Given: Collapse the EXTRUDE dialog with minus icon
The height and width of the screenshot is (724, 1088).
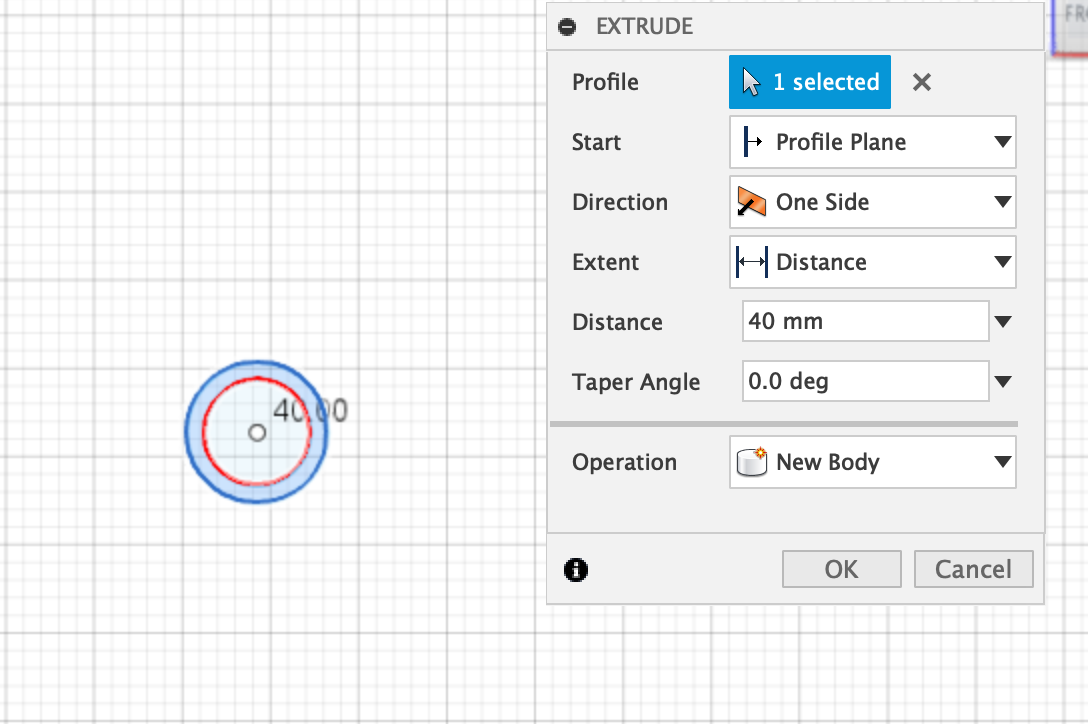Looking at the screenshot, I should [568, 27].
